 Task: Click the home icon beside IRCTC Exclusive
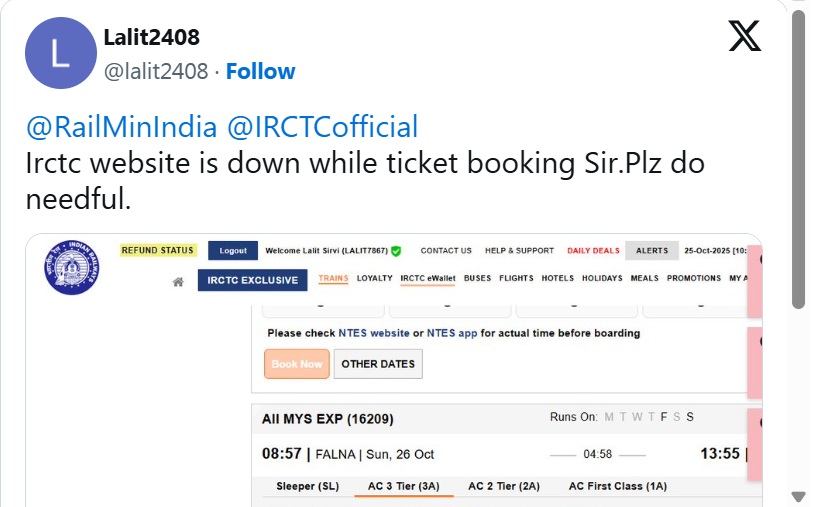(x=178, y=281)
